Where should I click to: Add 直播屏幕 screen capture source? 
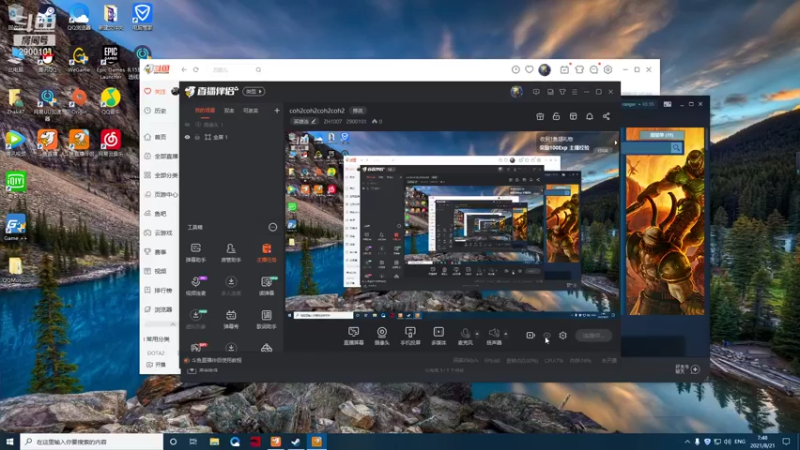click(354, 336)
